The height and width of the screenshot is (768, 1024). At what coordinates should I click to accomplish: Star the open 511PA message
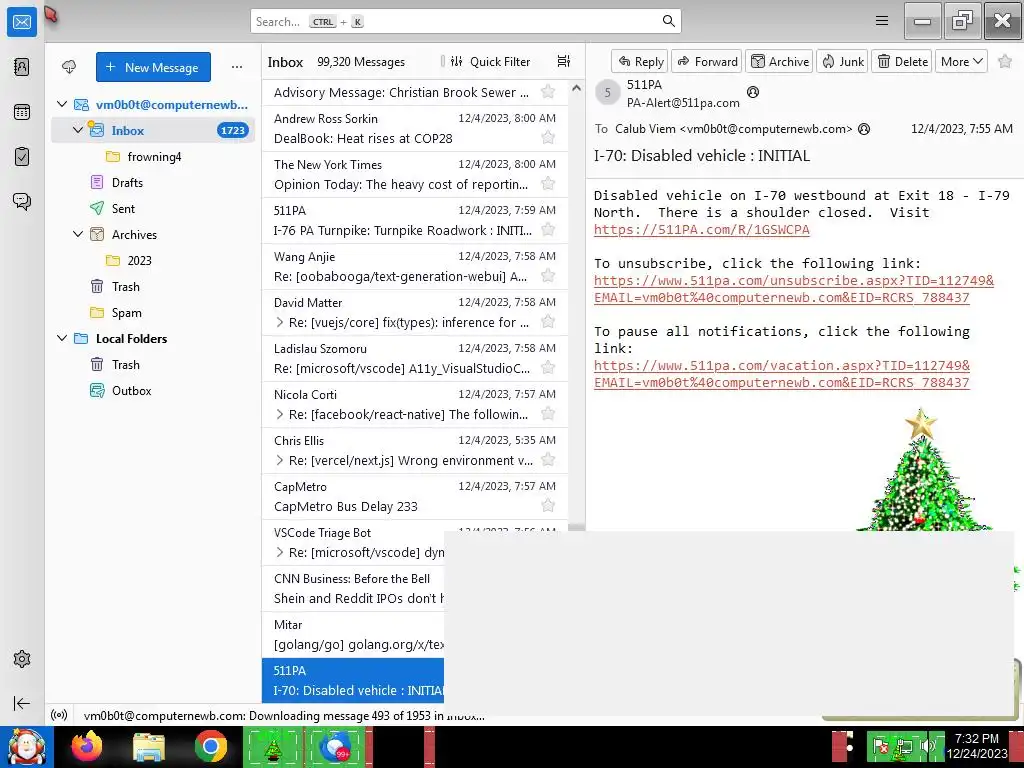click(x=1005, y=61)
